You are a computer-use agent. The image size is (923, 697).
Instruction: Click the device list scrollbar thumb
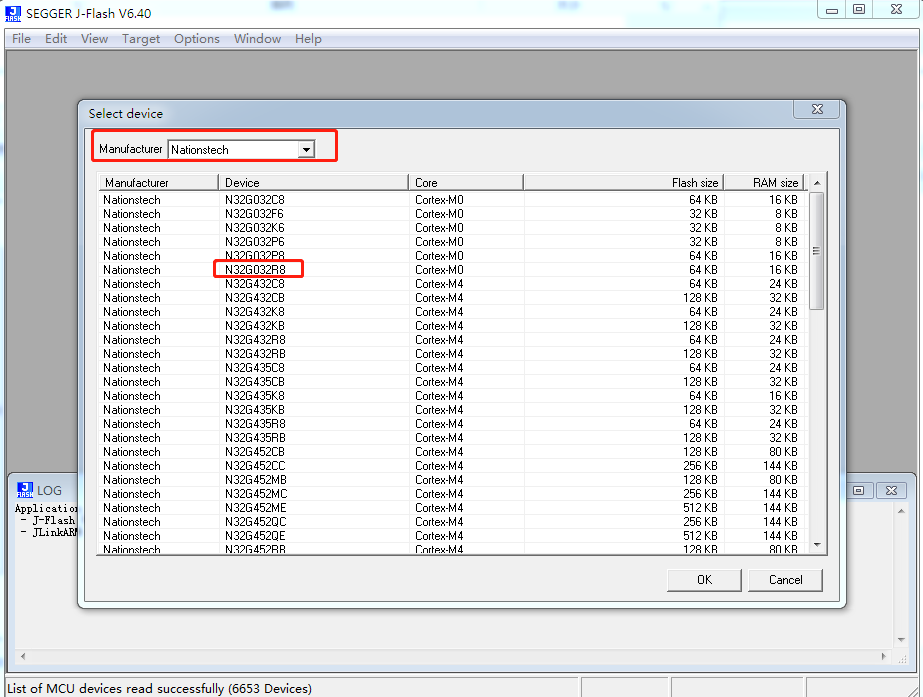pyautogui.click(x=816, y=251)
